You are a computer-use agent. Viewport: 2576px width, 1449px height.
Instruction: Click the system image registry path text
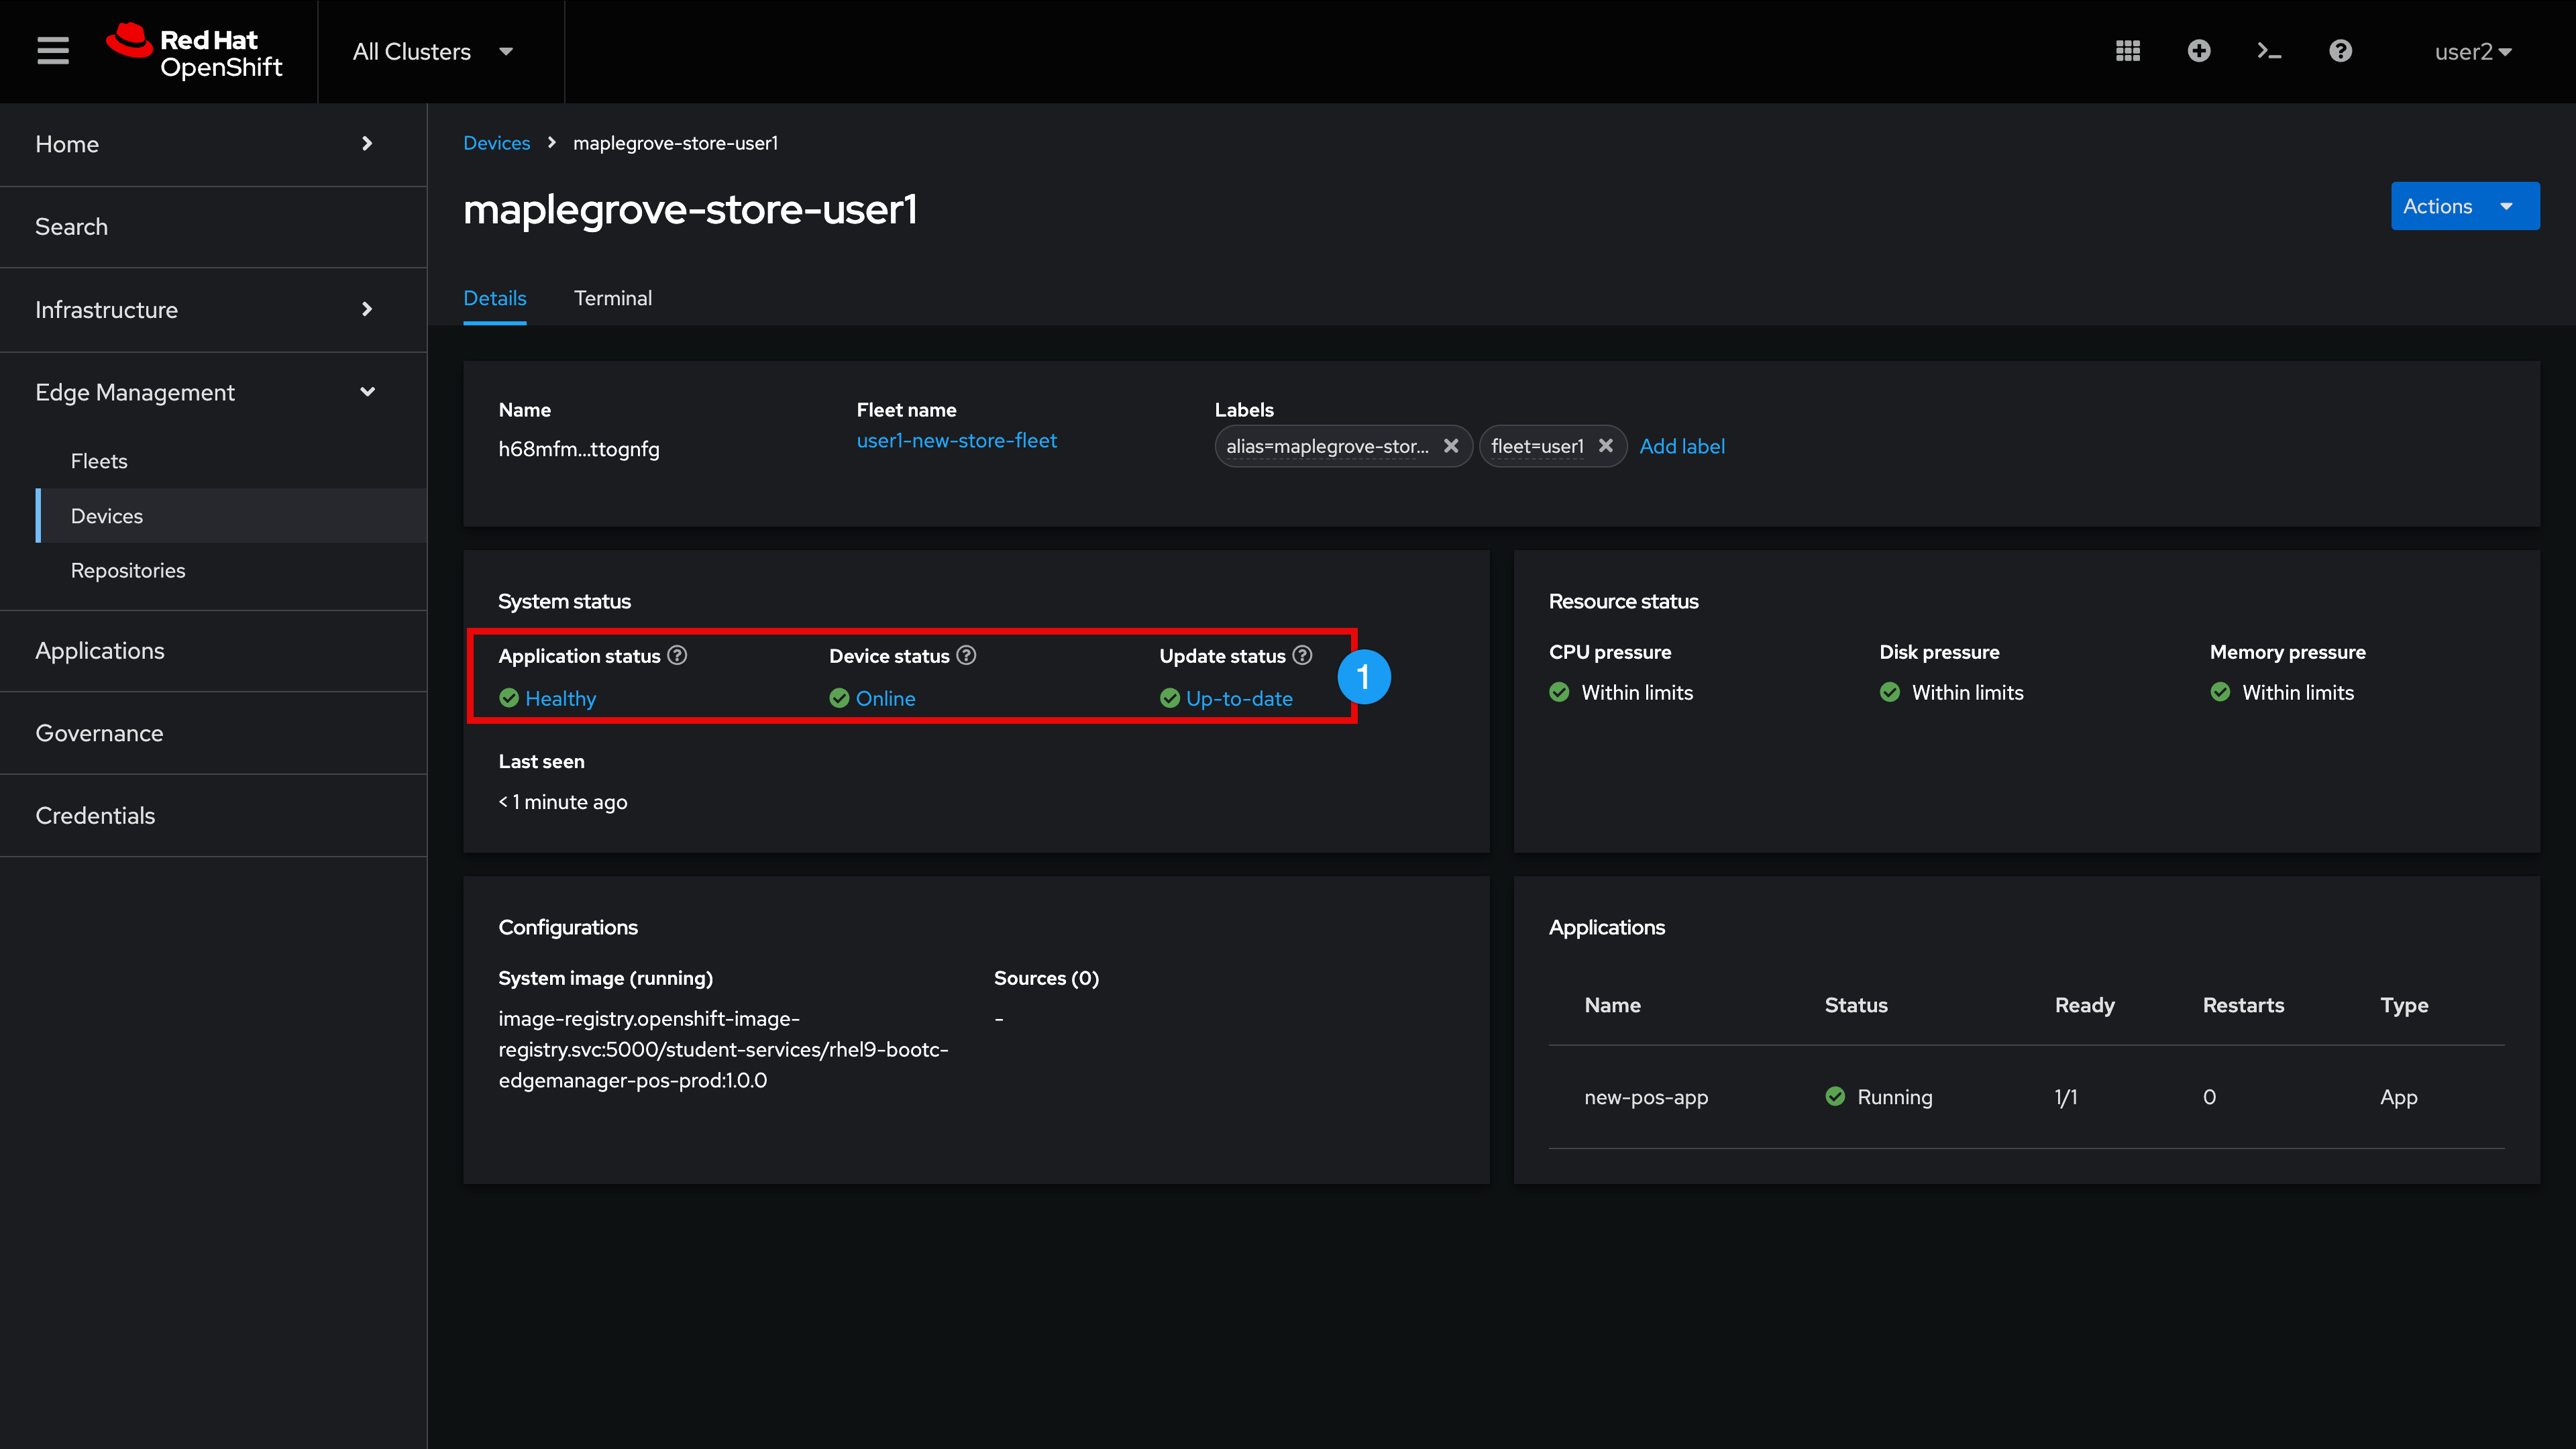tap(723, 1049)
